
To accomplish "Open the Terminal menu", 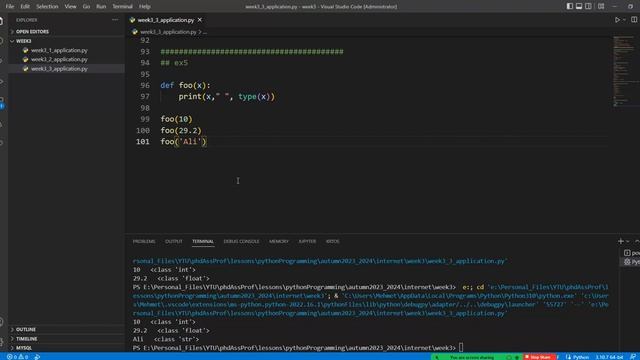I will (122, 7).
